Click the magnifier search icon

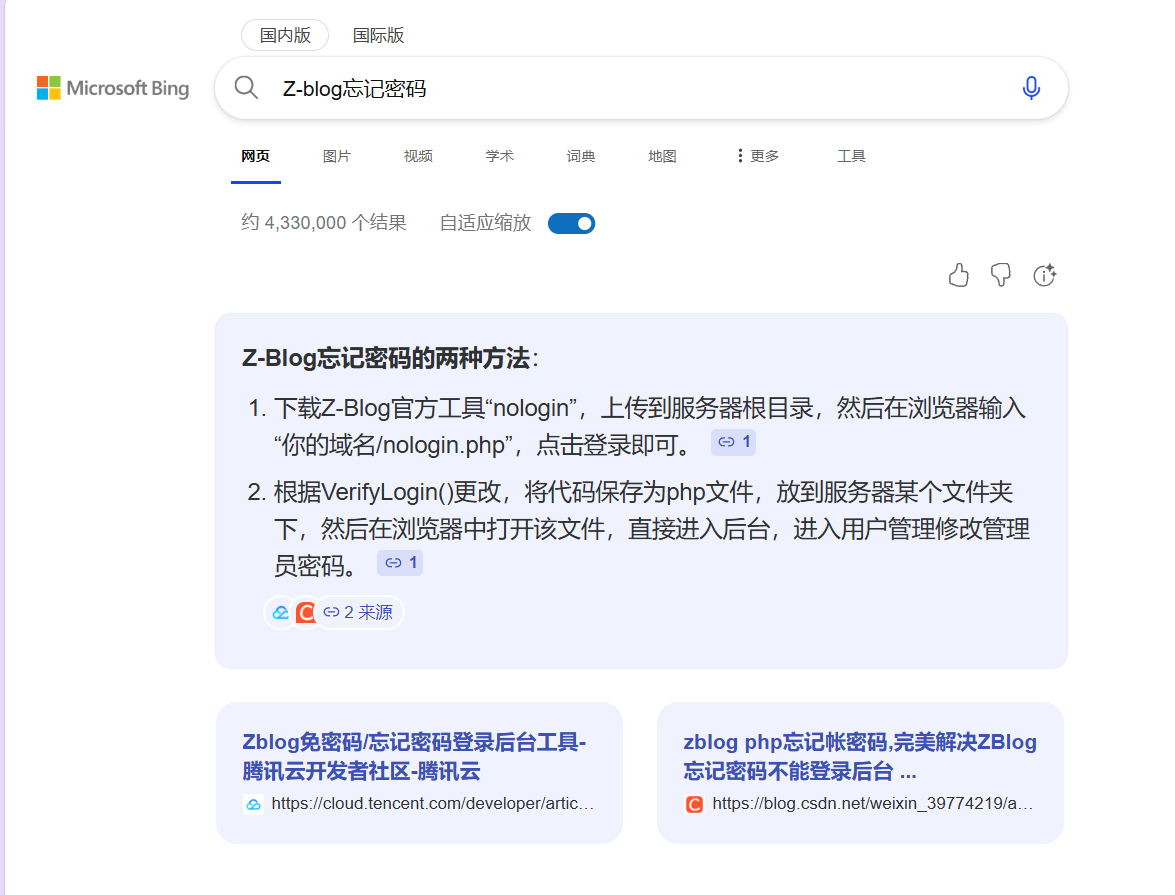[246, 88]
